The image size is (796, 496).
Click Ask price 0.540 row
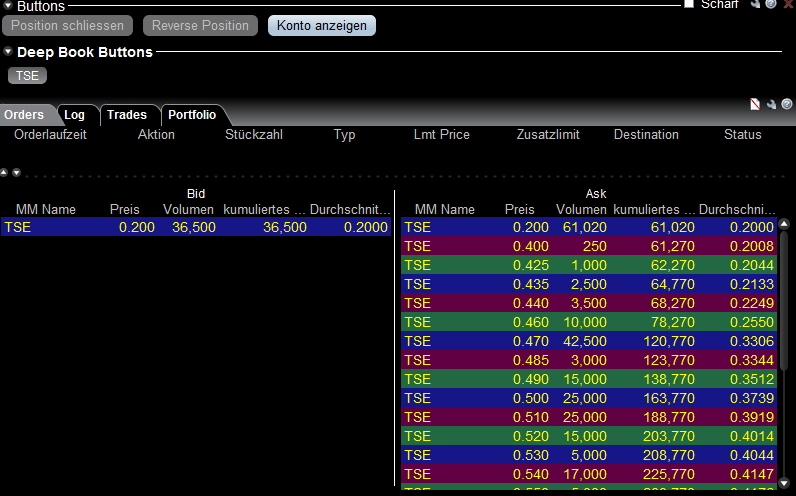coord(589,474)
